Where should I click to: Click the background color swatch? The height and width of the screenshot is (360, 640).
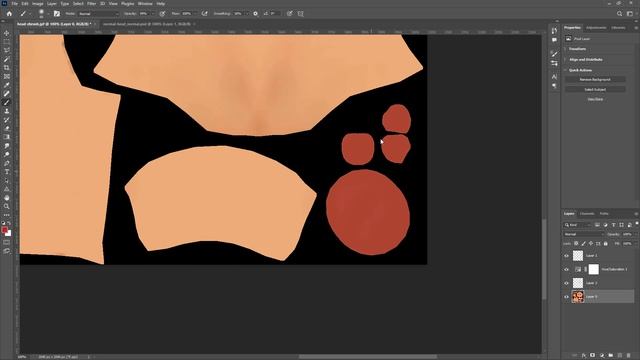click(9, 233)
